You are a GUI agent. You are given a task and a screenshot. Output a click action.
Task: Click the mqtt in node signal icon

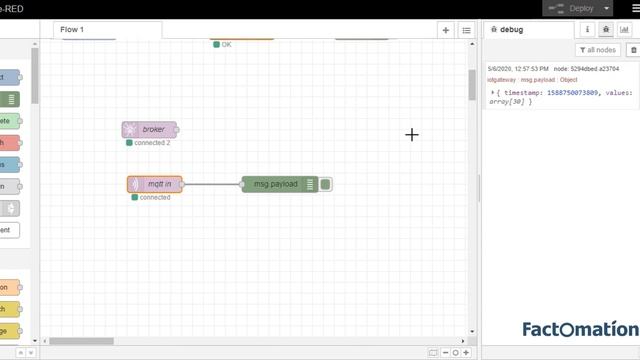click(134, 184)
